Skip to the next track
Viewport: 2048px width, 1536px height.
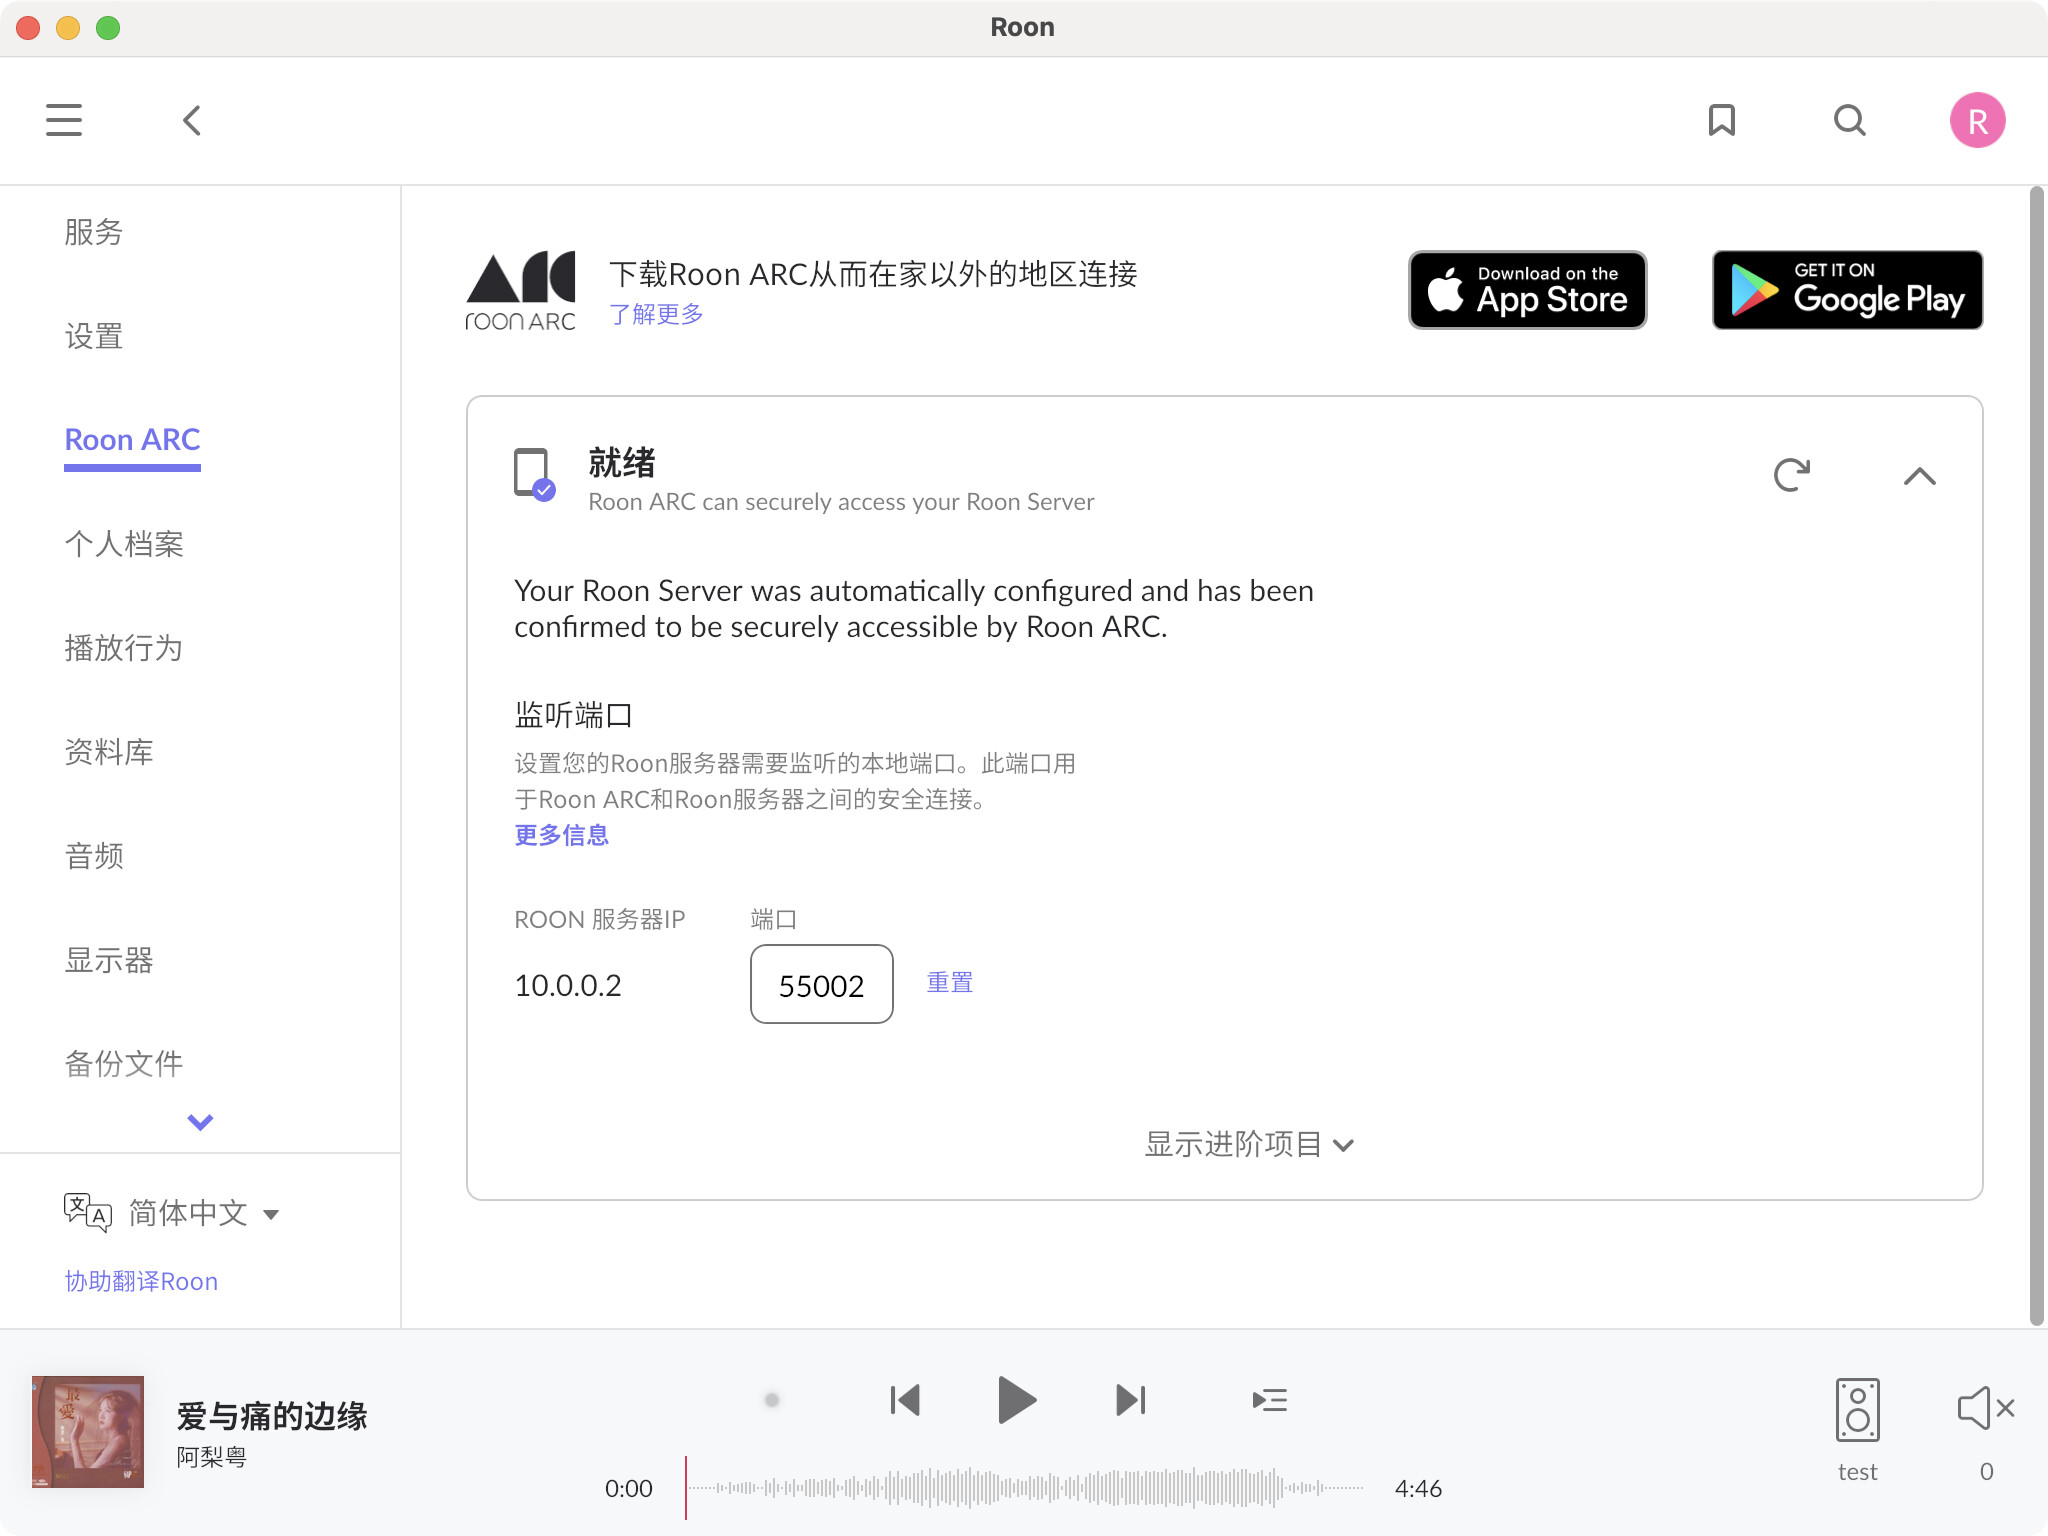click(x=1130, y=1400)
